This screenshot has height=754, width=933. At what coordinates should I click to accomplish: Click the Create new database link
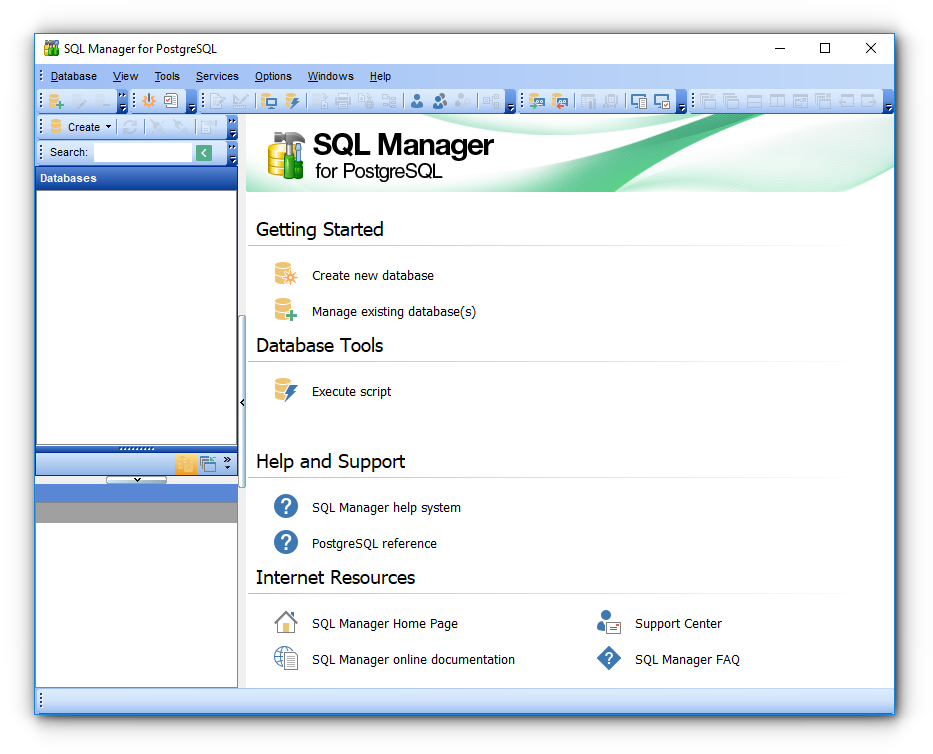373,276
